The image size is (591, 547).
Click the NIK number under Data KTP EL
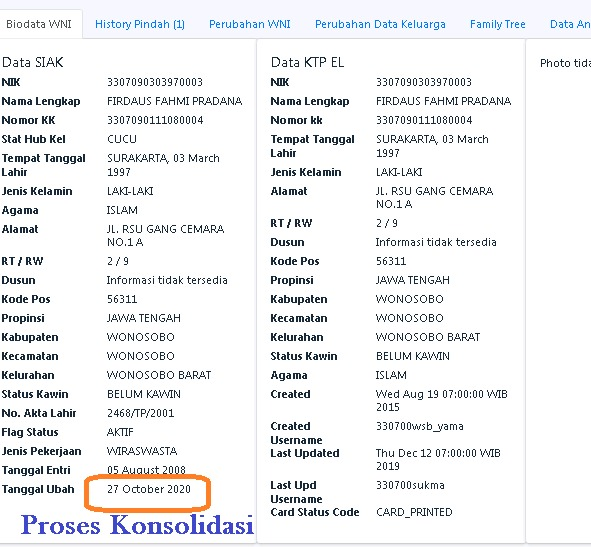[x=424, y=82]
